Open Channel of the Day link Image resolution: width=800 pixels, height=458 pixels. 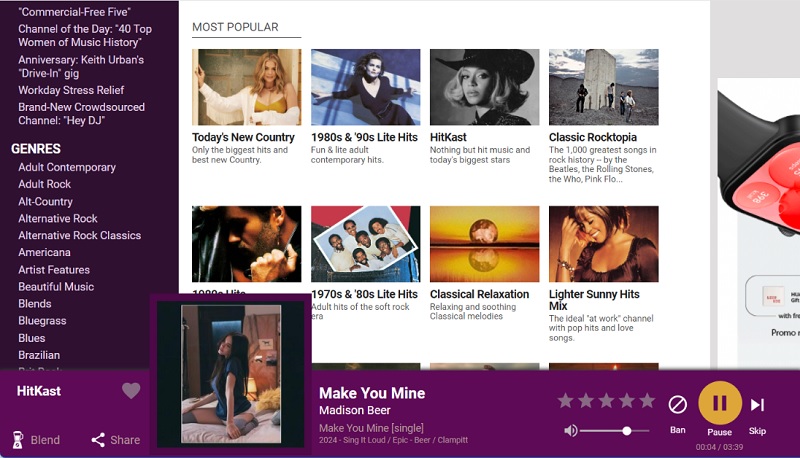85,36
